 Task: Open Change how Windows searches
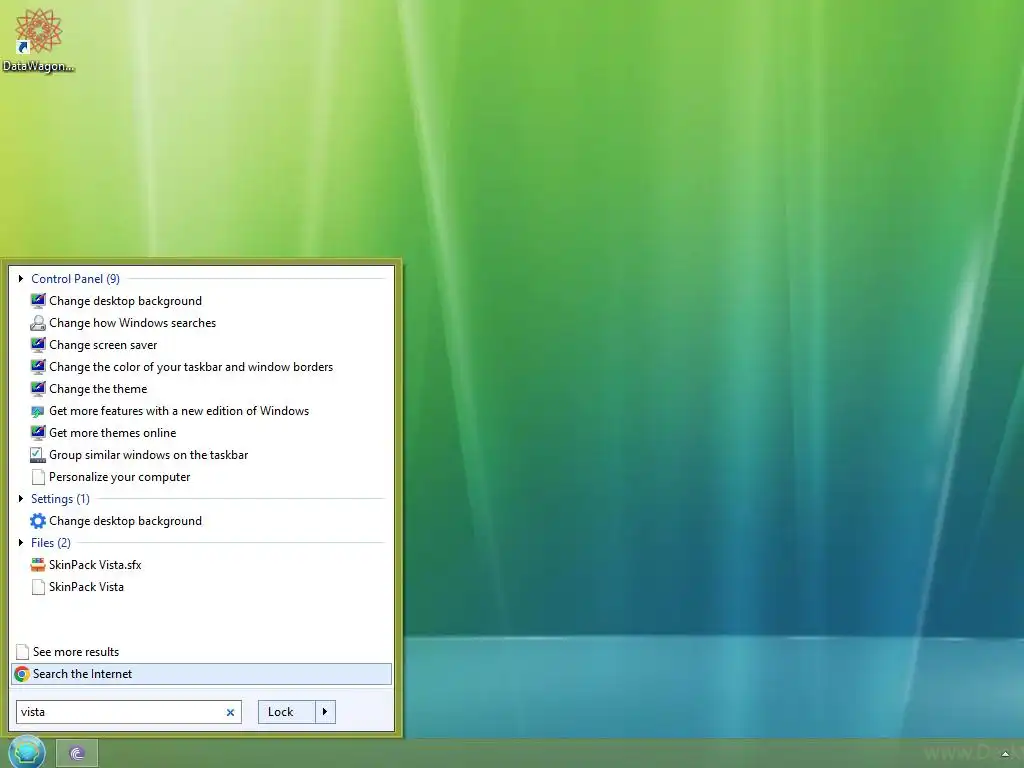(x=133, y=323)
